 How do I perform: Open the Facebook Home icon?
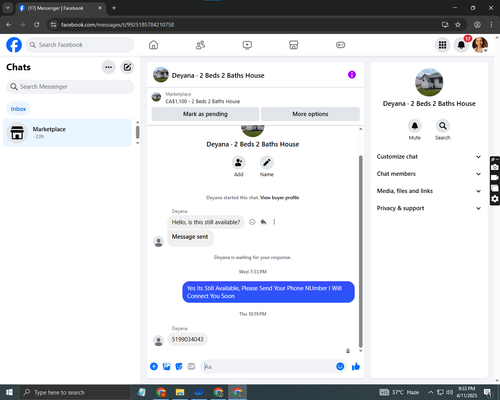153,45
